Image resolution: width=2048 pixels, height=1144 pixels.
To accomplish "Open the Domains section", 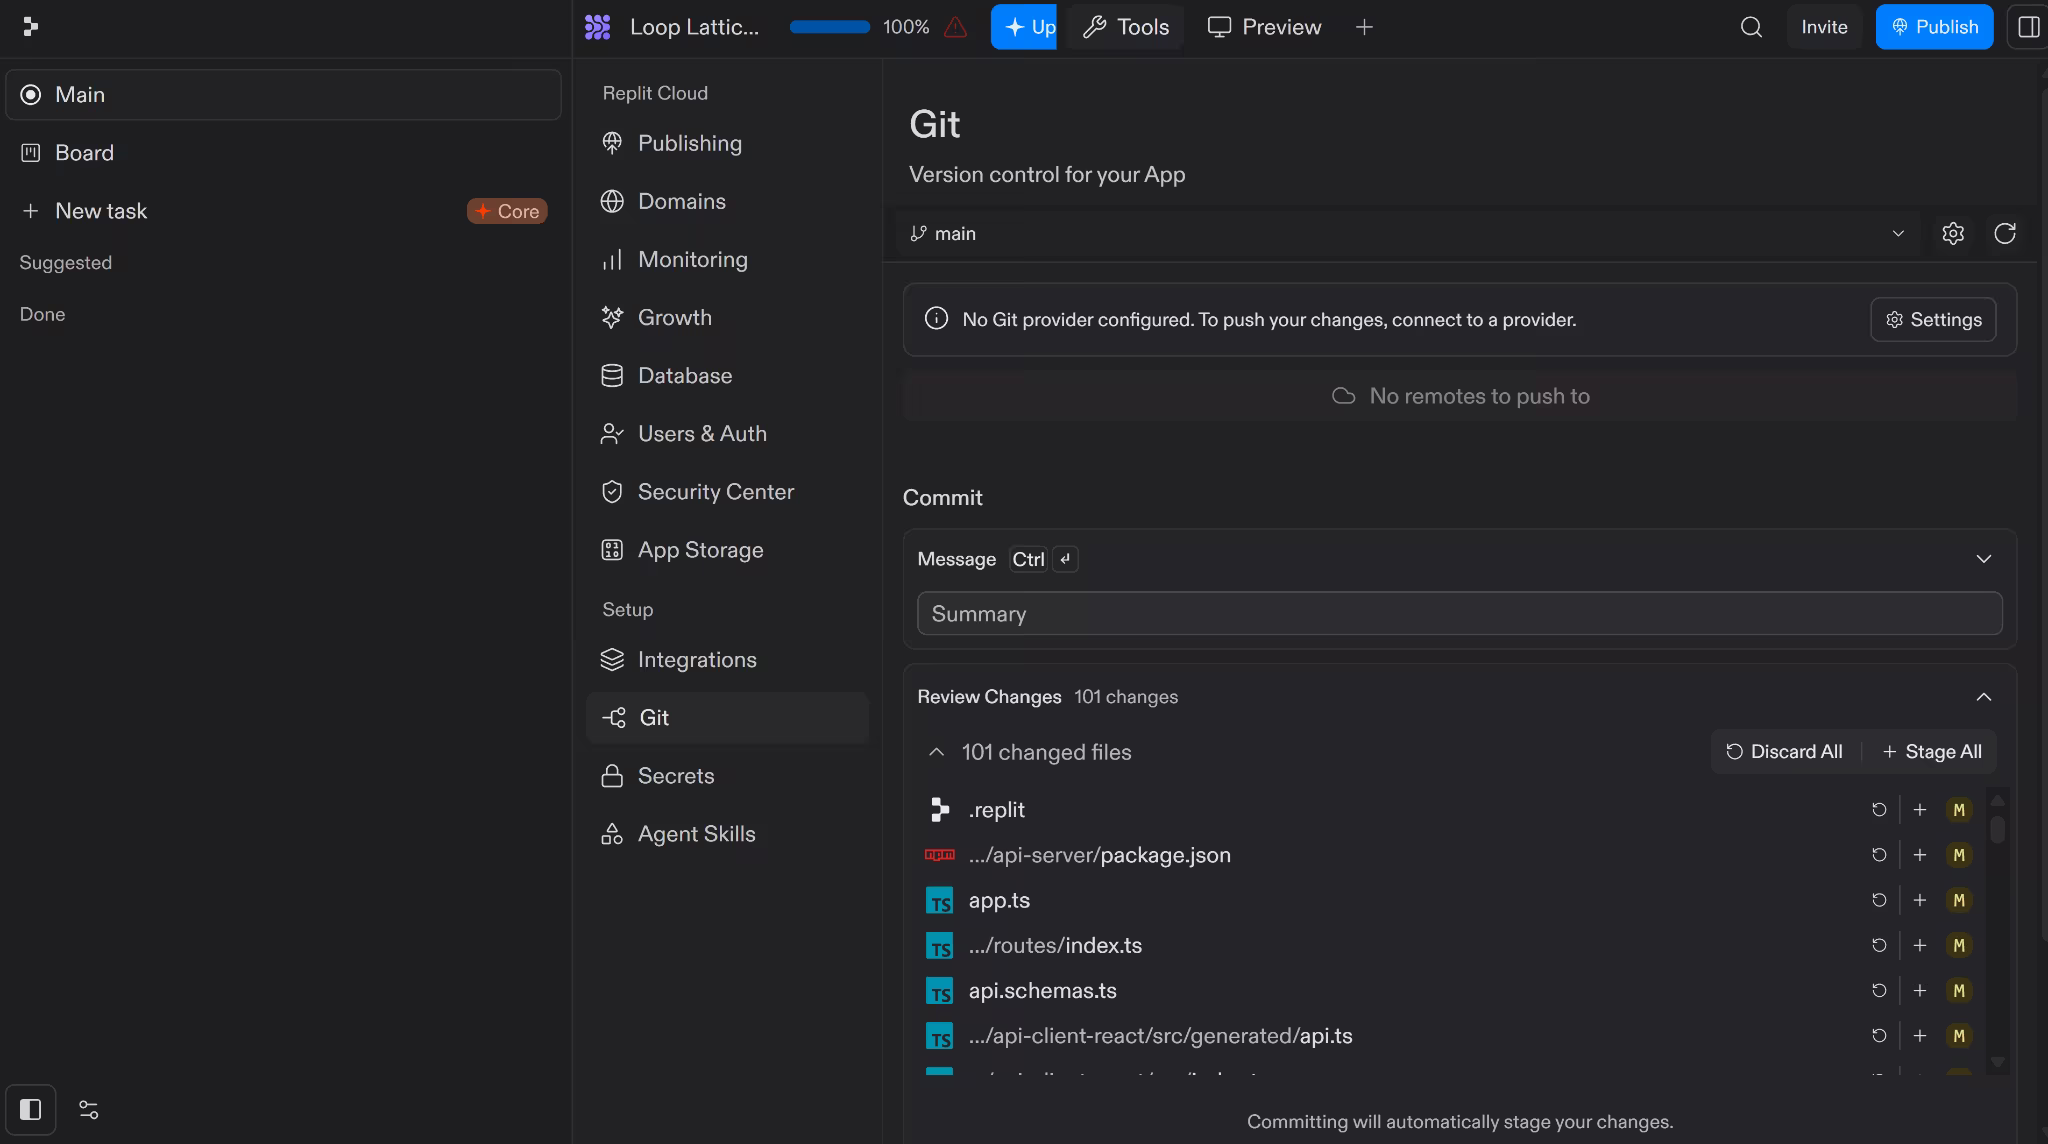I will pos(727,201).
